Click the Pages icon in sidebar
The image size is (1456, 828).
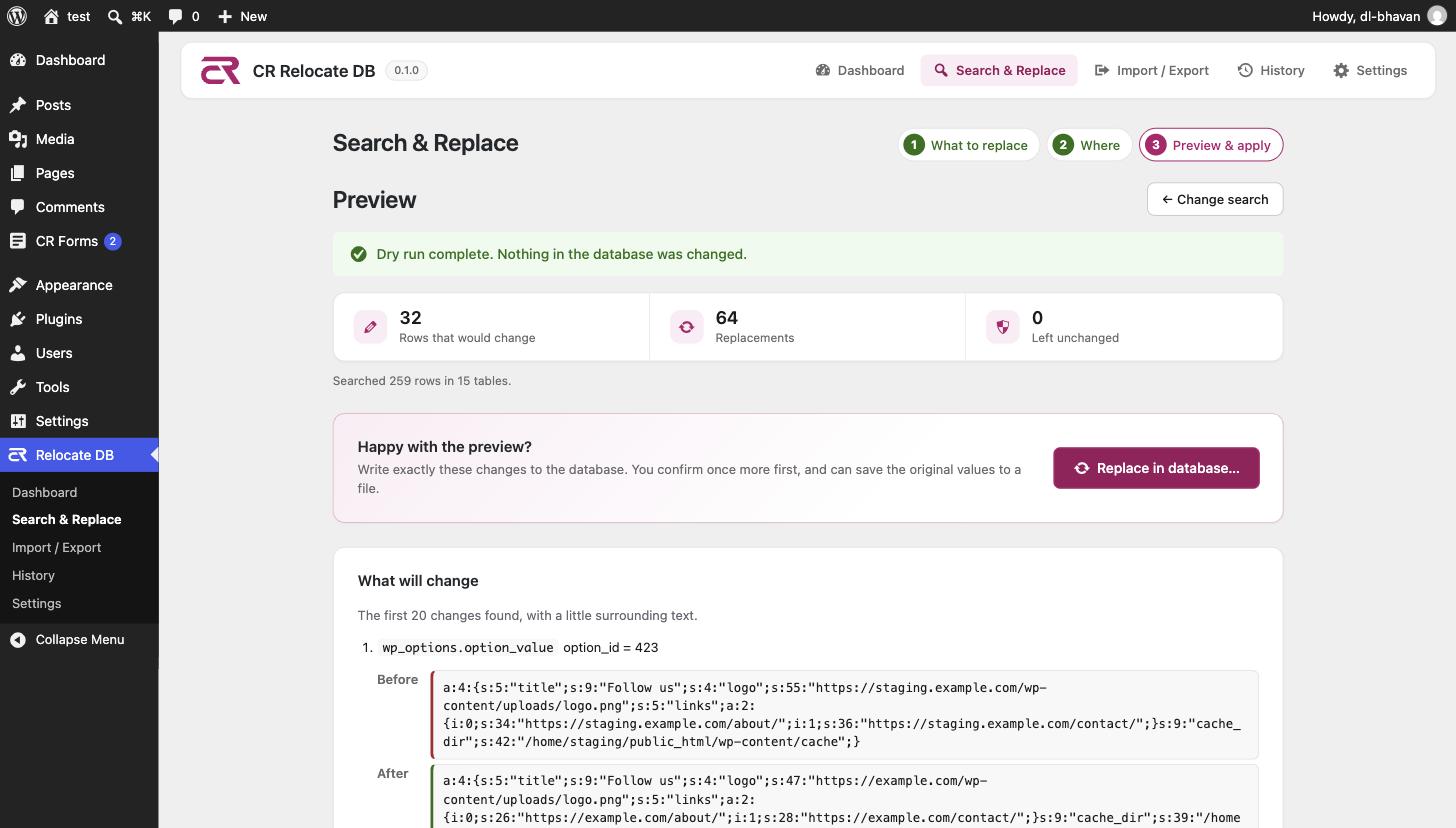coord(18,173)
